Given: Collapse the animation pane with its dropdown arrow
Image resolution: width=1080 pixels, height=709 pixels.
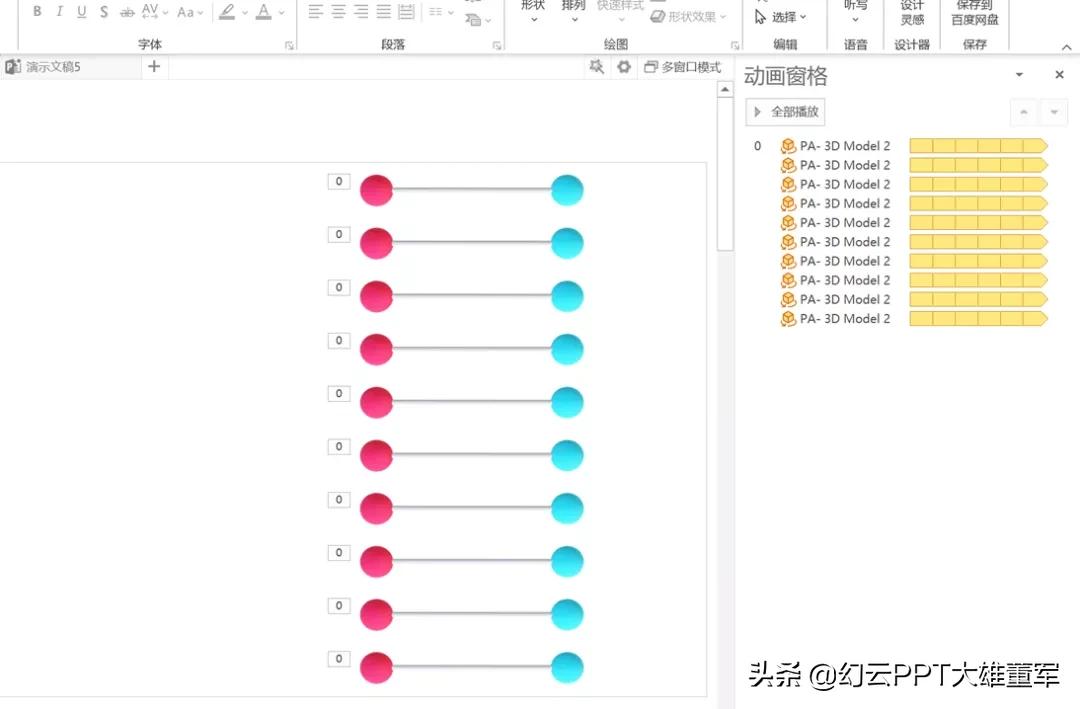Looking at the screenshot, I should [x=1019, y=74].
